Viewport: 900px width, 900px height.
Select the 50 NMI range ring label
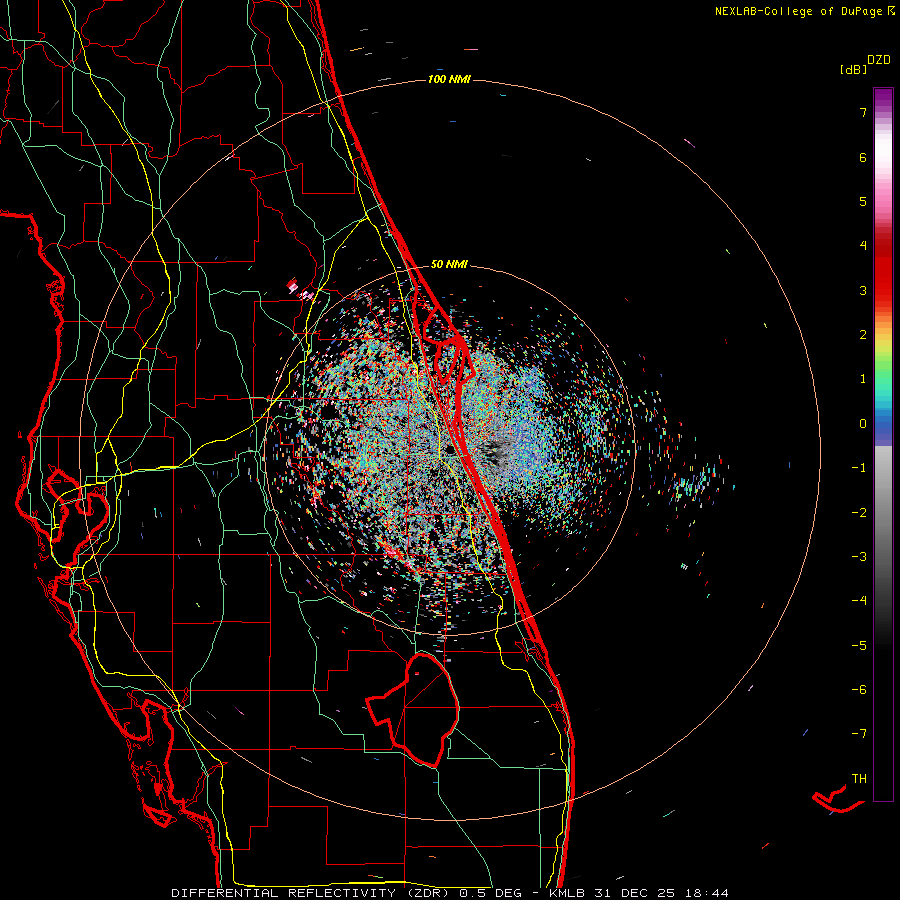tap(449, 264)
